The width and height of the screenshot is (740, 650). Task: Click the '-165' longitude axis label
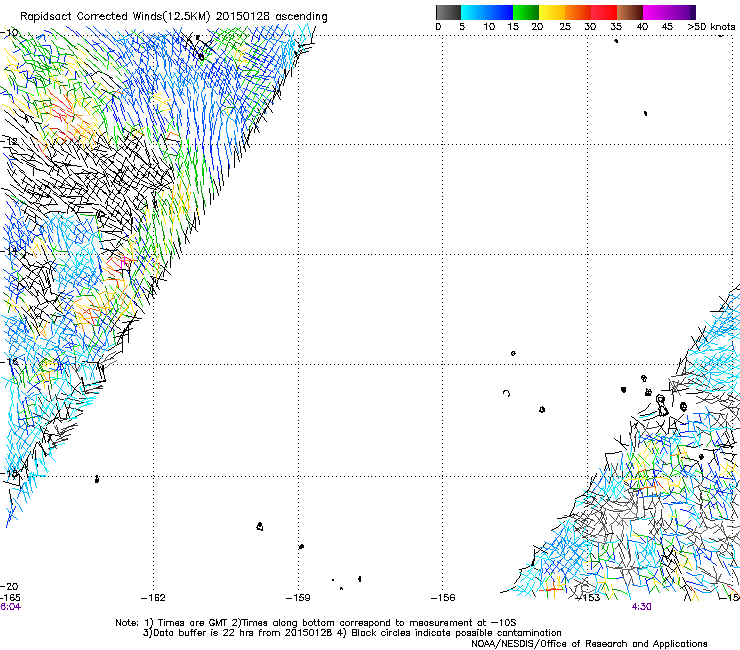pyautogui.click(x=10, y=598)
